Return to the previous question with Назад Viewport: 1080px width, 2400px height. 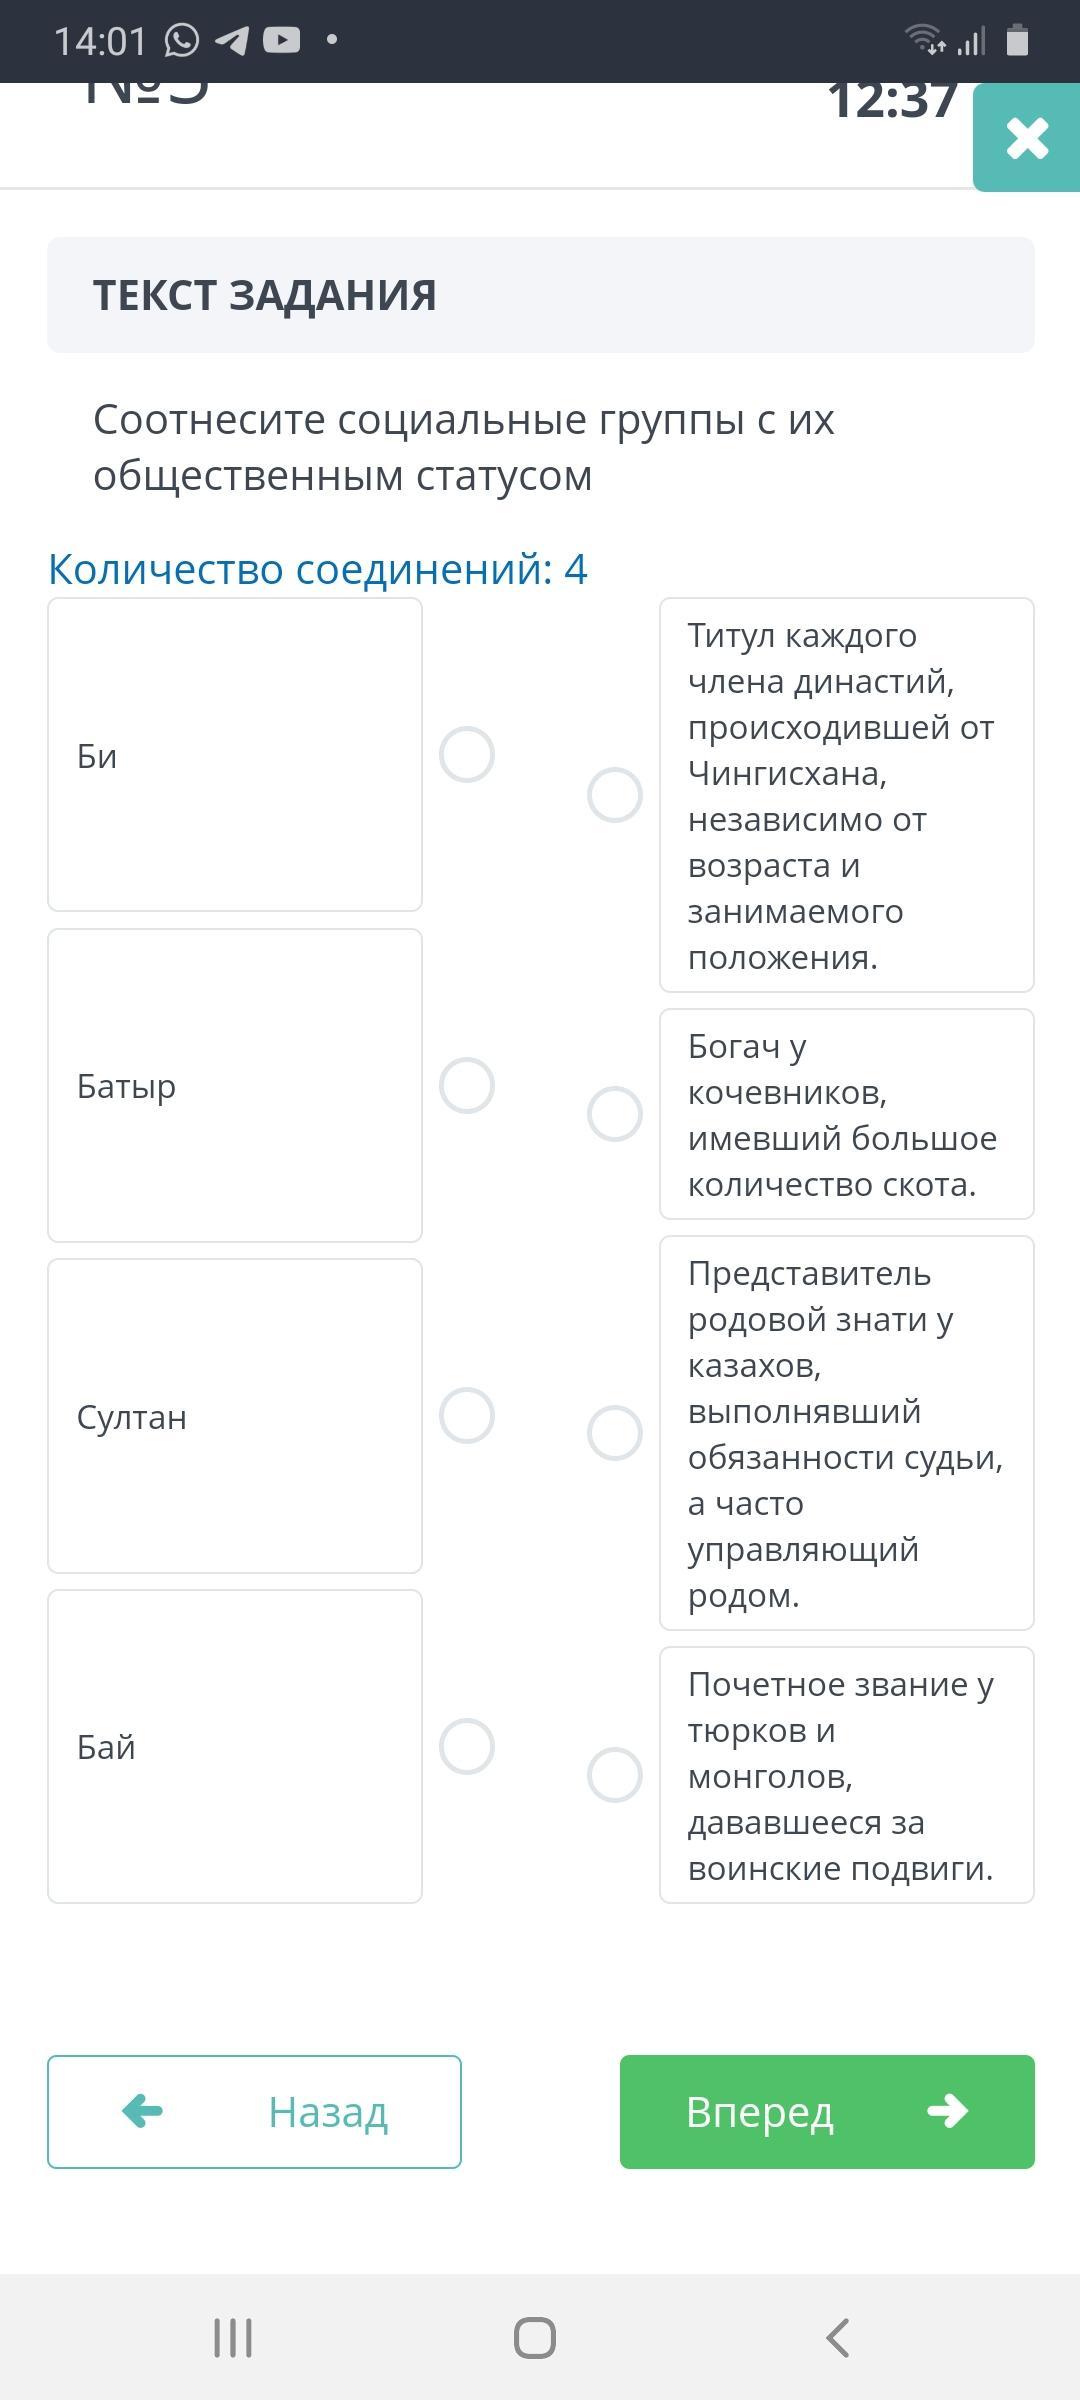tap(254, 2112)
